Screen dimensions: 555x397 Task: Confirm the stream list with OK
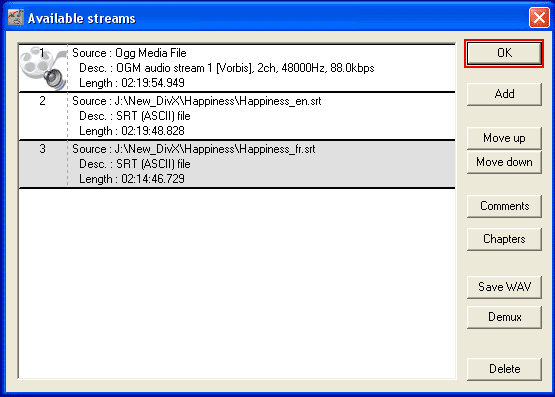click(504, 53)
